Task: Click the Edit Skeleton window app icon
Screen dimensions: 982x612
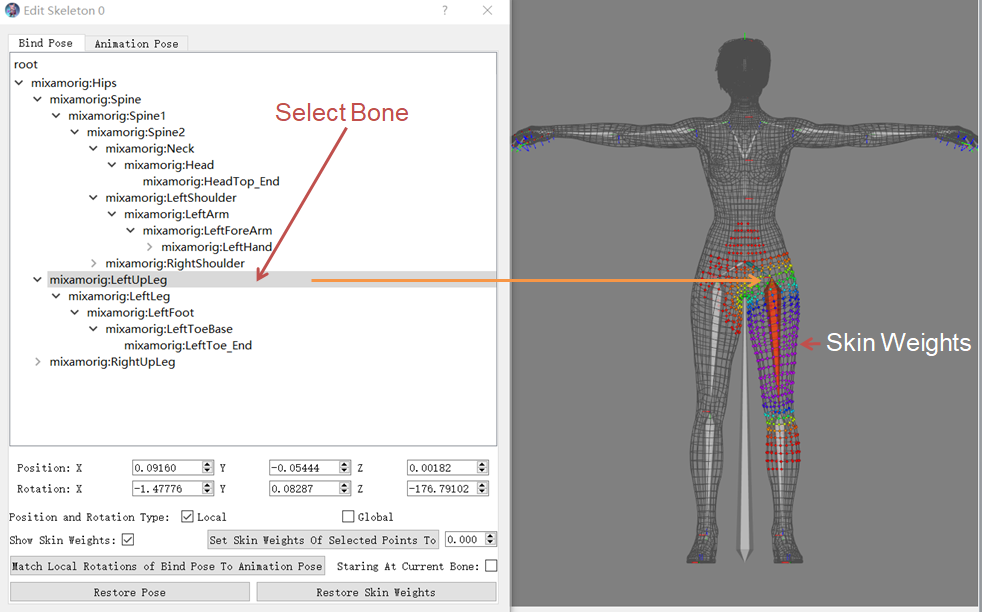Action: (x=12, y=11)
